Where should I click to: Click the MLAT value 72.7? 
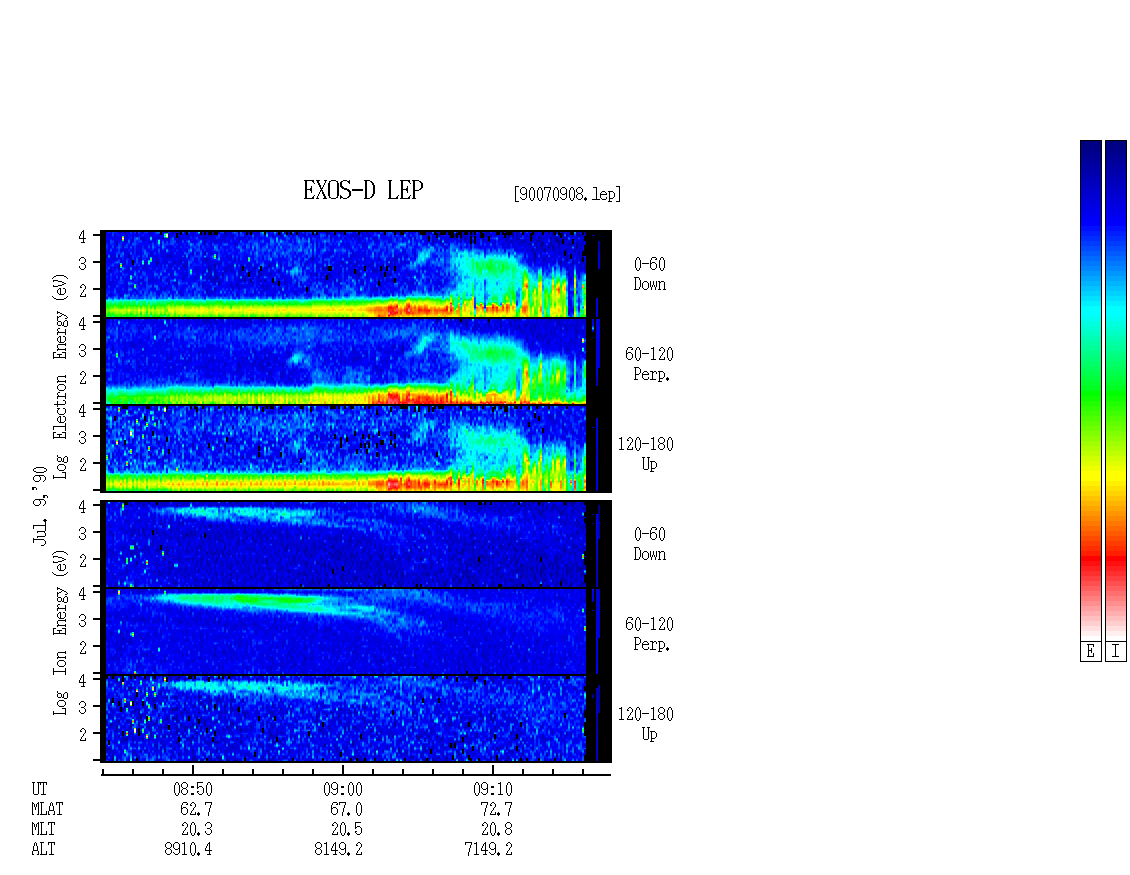[497, 809]
